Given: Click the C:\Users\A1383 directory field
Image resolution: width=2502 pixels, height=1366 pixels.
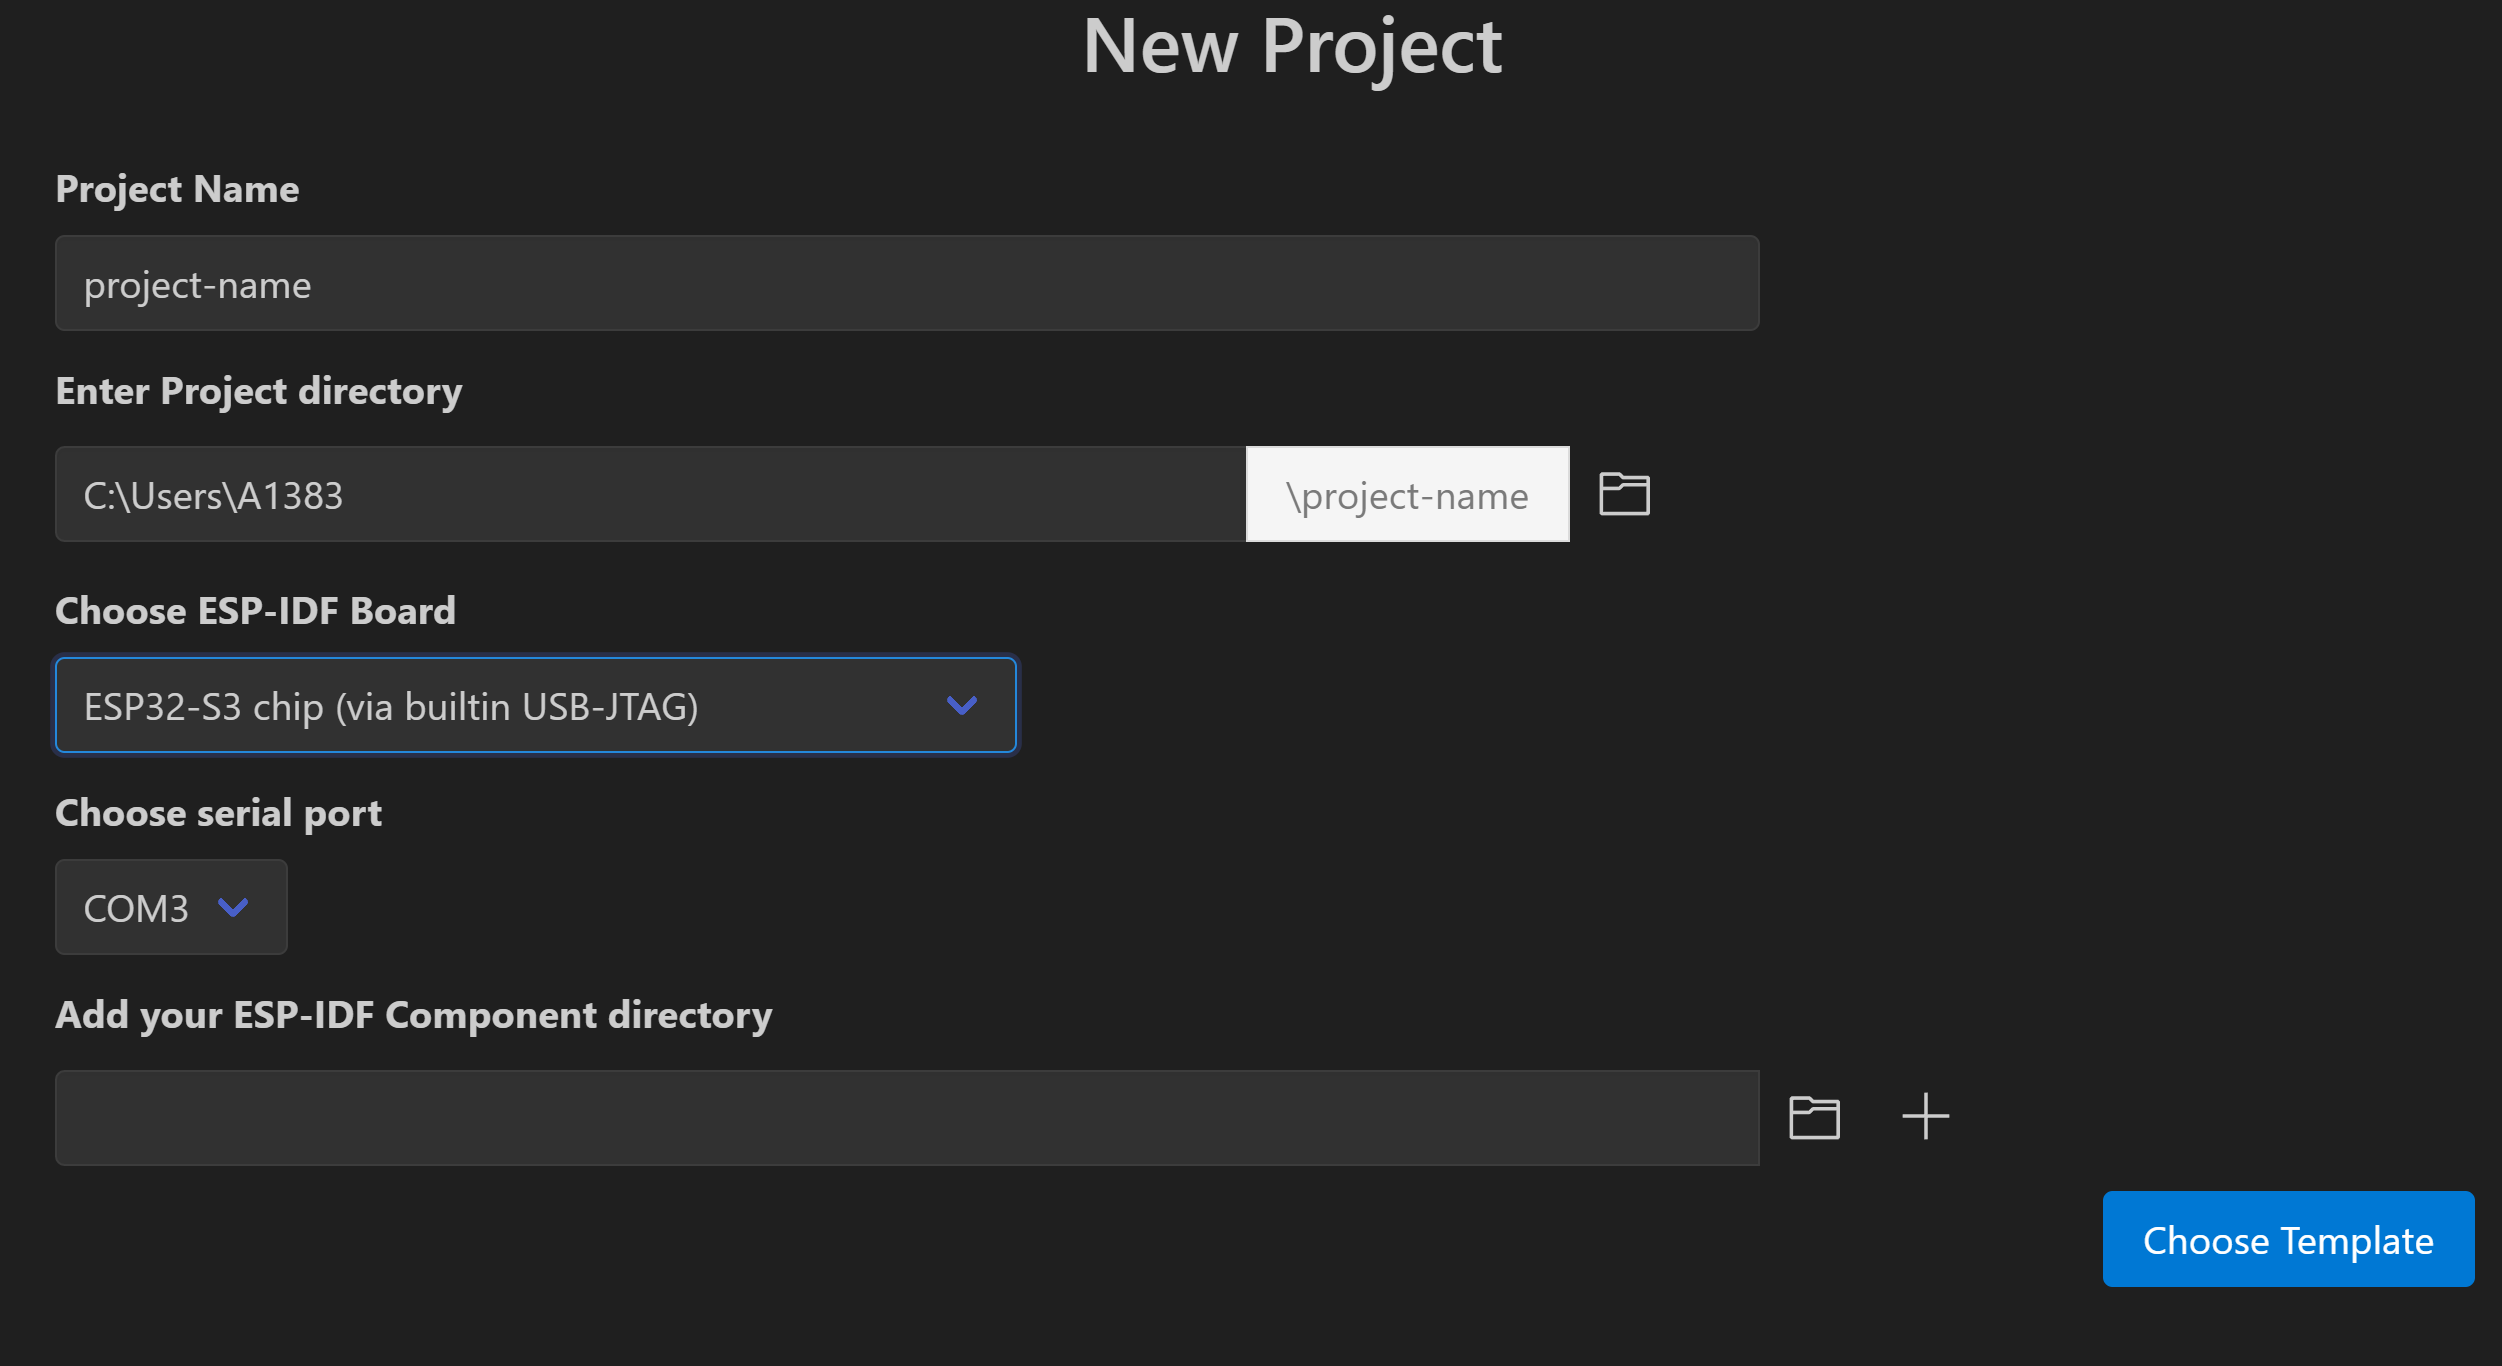Looking at the screenshot, I should point(650,495).
